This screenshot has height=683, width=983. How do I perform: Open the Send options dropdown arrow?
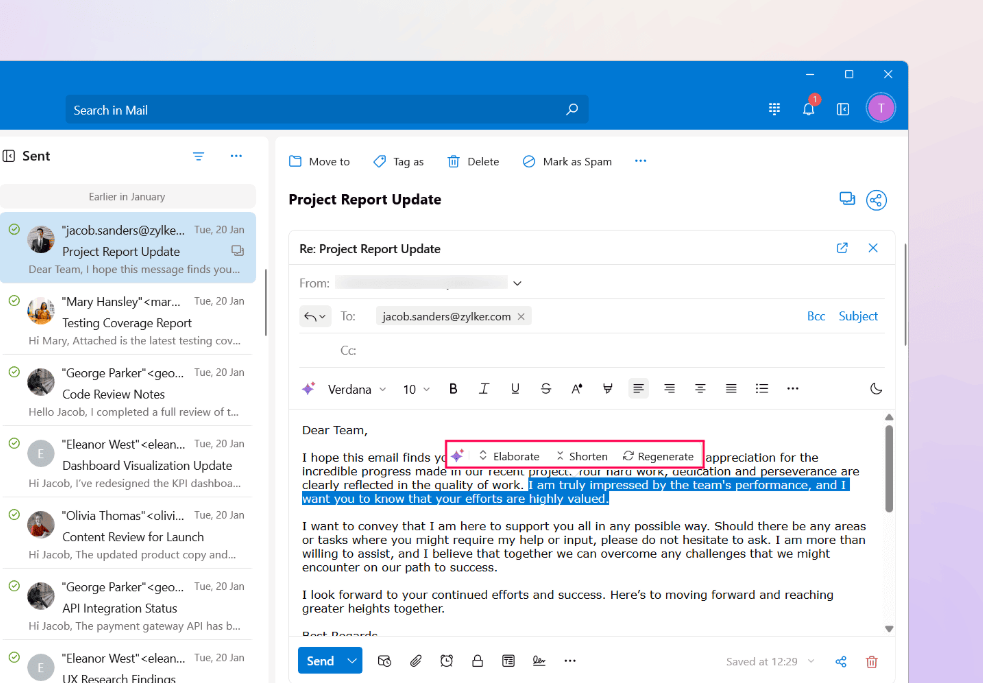pyautogui.click(x=352, y=661)
